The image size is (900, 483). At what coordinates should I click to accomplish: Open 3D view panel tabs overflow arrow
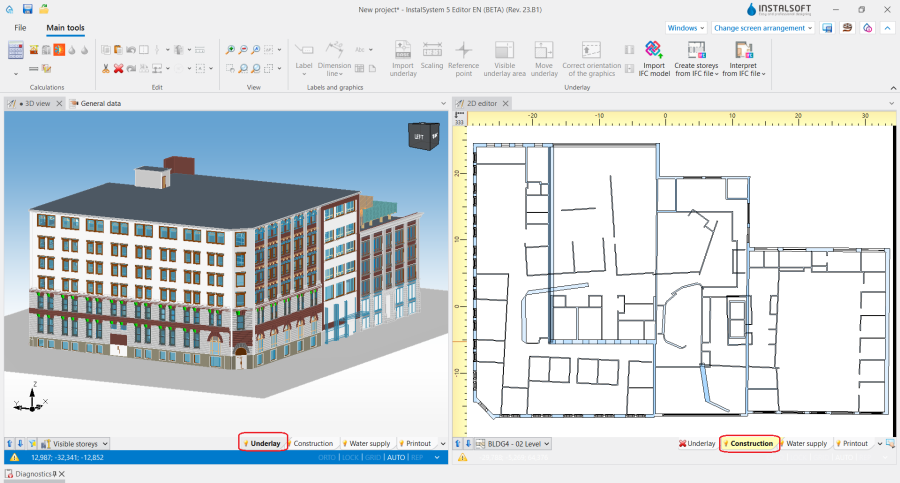pyautogui.click(x=443, y=103)
